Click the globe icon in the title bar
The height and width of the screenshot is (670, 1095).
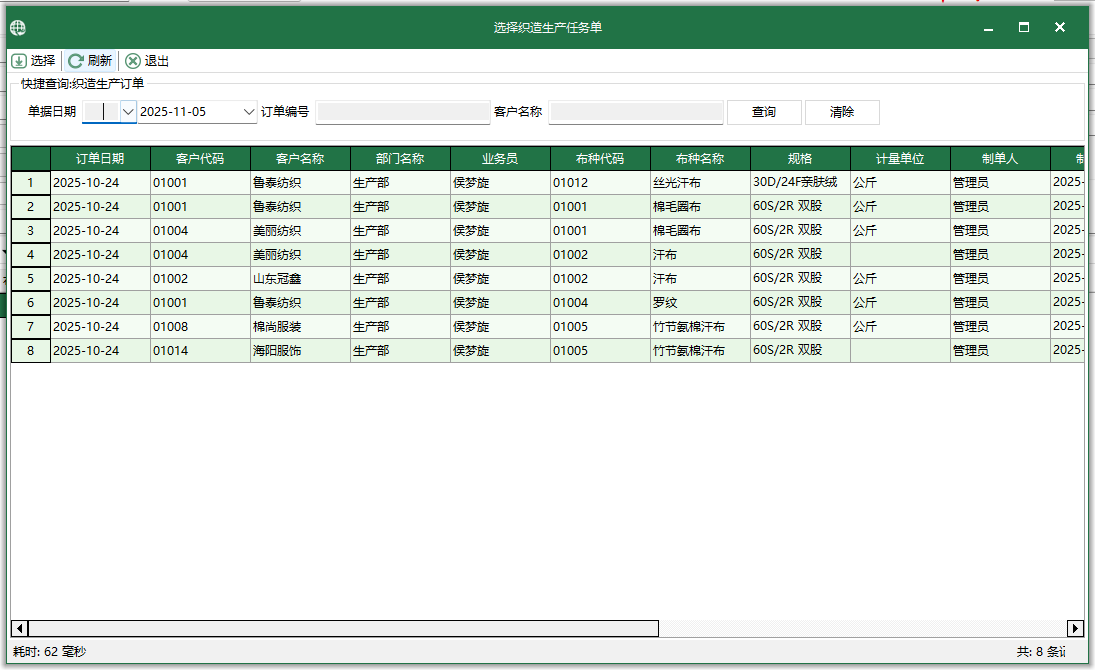pyautogui.click(x=16, y=27)
